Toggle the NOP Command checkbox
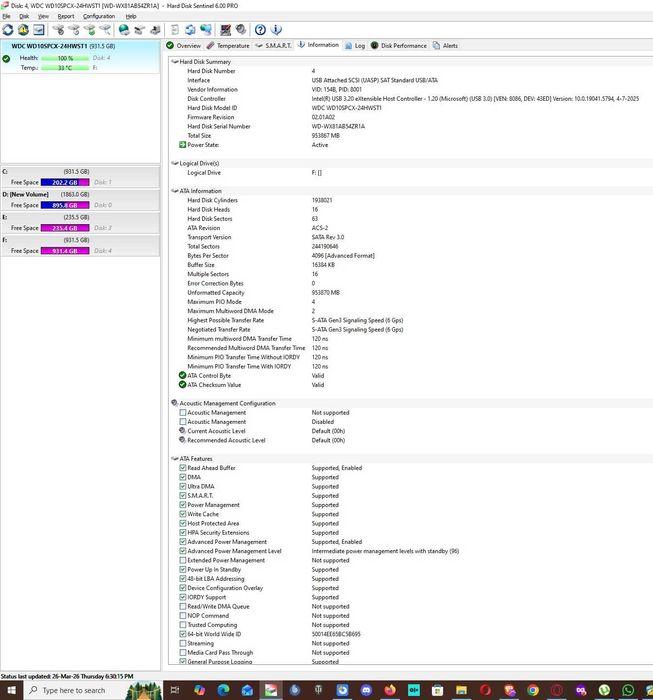Screen dimensions: 653x700 (183, 616)
